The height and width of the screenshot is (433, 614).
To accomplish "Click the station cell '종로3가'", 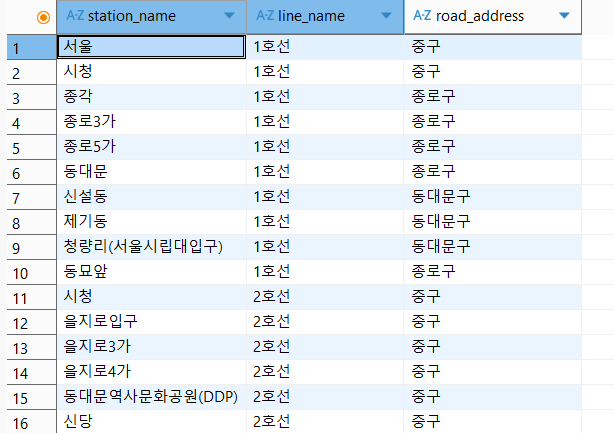I will click(x=152, y=122).
